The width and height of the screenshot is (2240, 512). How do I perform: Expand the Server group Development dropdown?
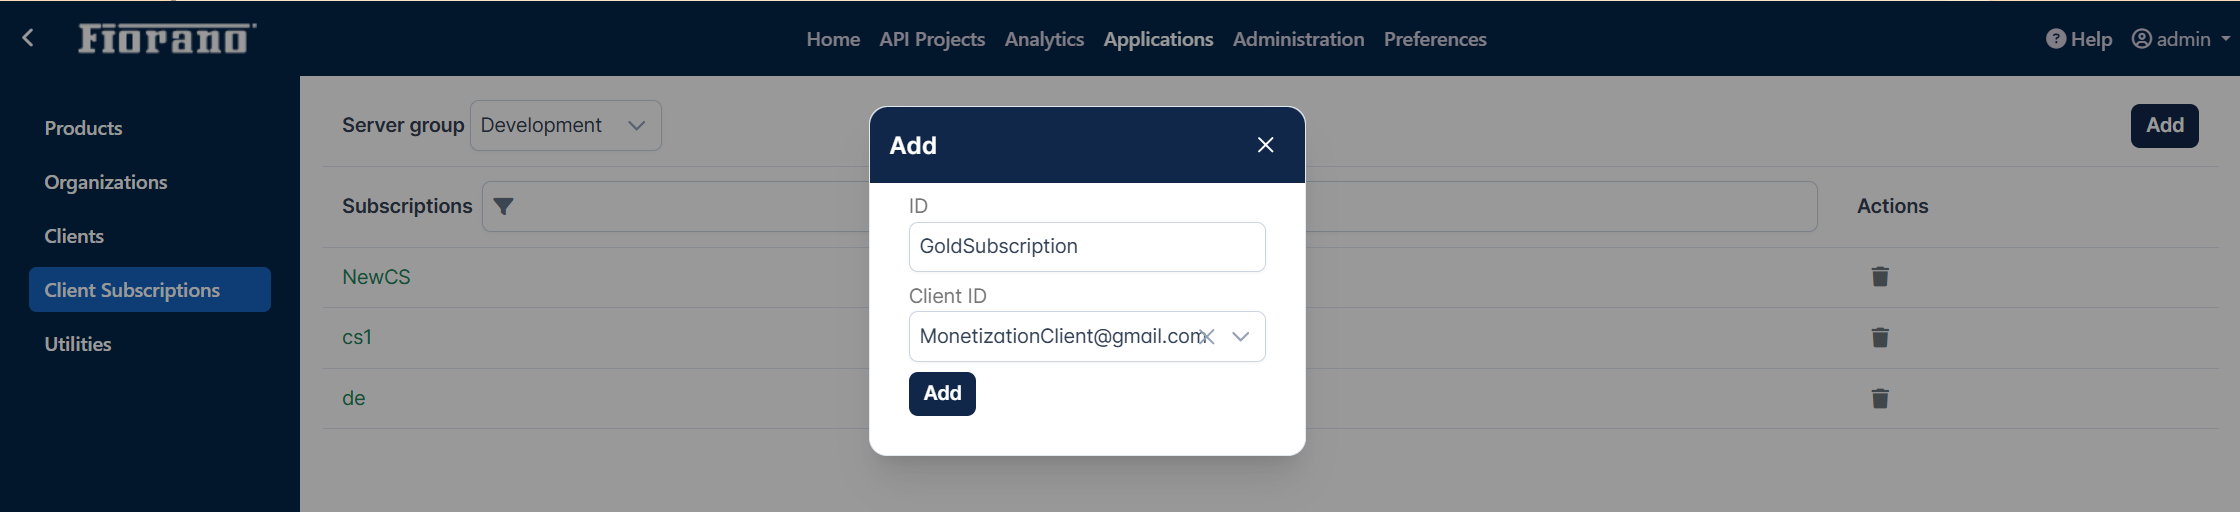[565, 125]
